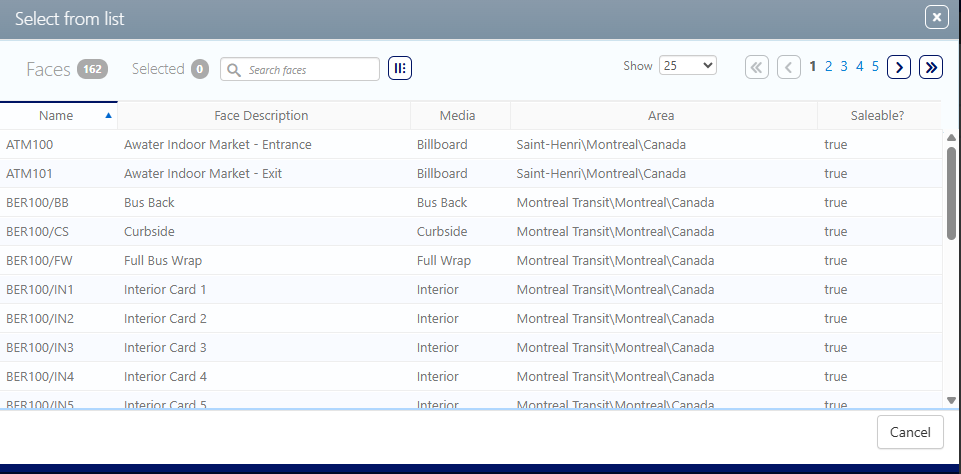Click the Name column sort arrow
Viewport: 961px width, 474px height.
click(108, 116)
